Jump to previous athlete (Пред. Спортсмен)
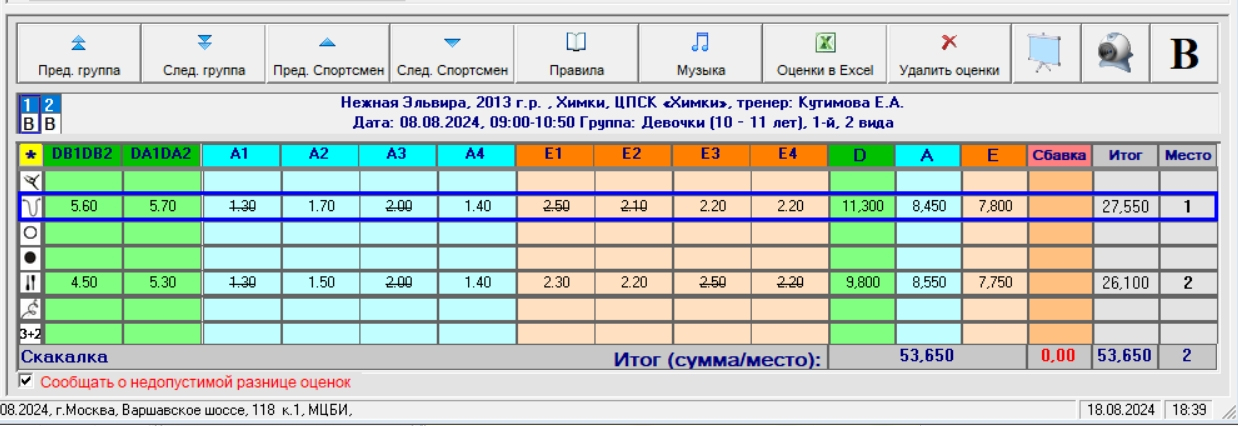The width and height of the screenshot is (1238, 426). (x=327, y=54)
